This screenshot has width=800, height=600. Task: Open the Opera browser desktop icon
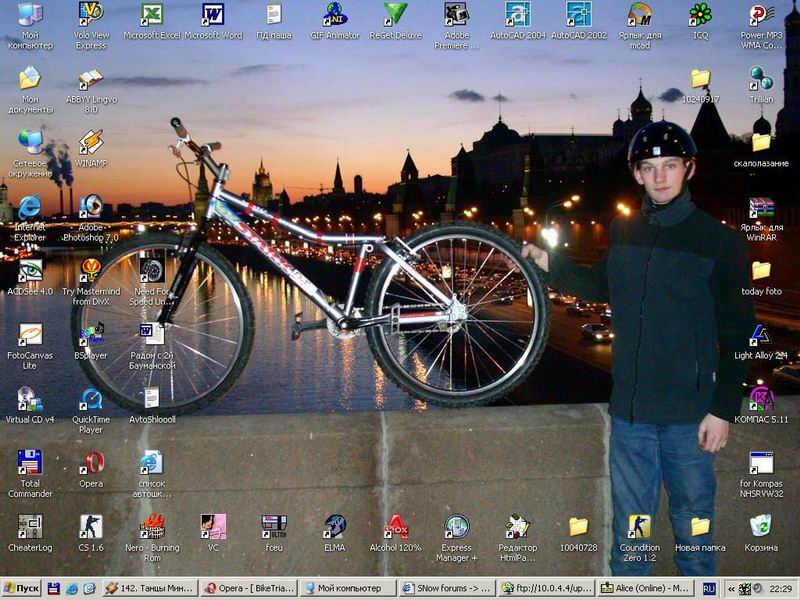point(91,462)
